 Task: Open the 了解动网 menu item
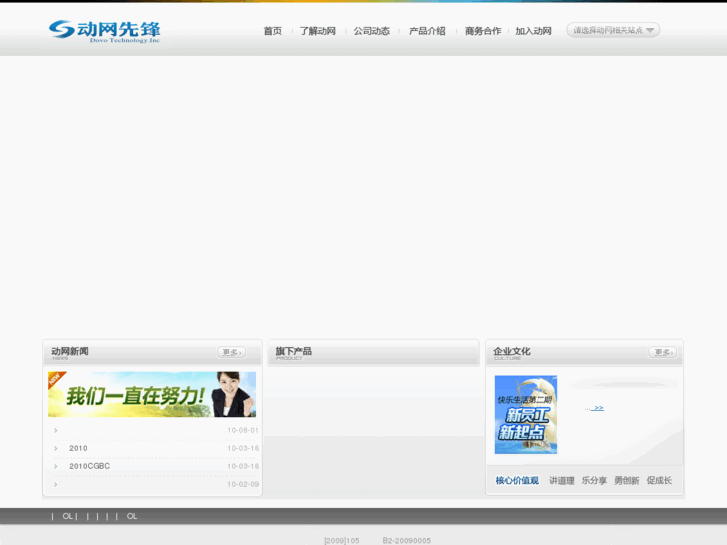click(318, 31)
